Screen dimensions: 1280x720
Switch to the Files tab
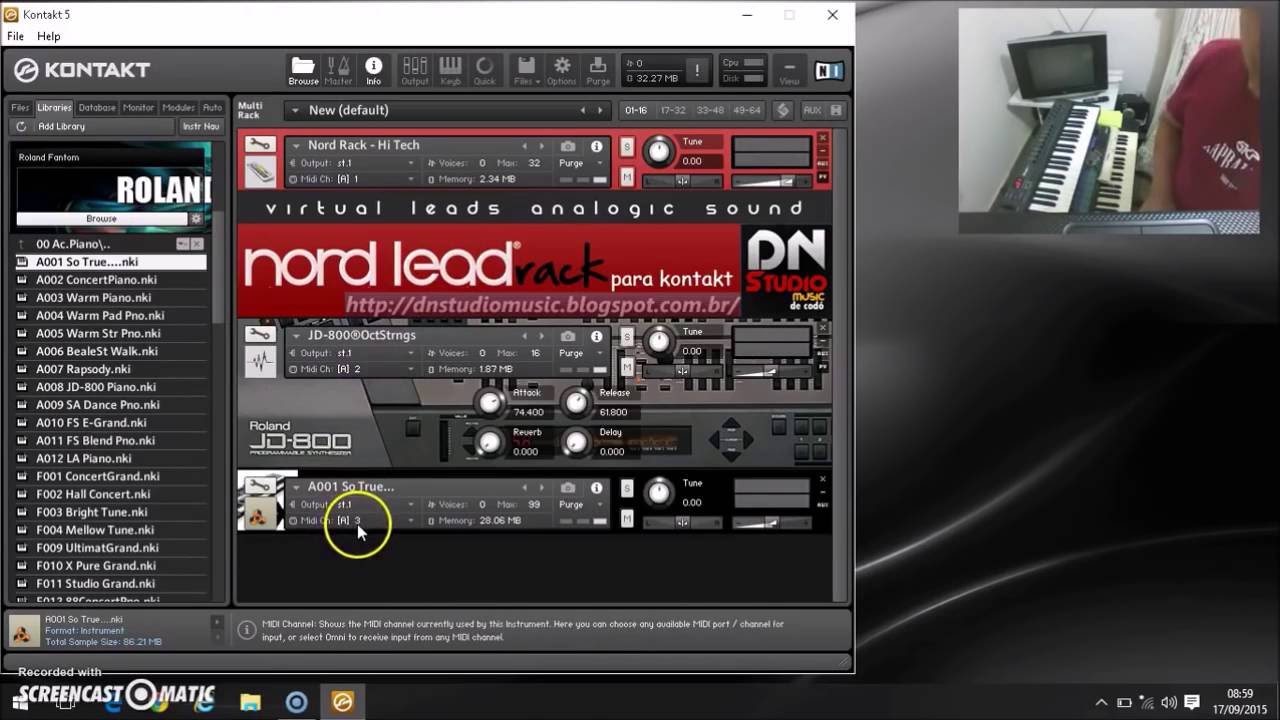tap(20, 108)
